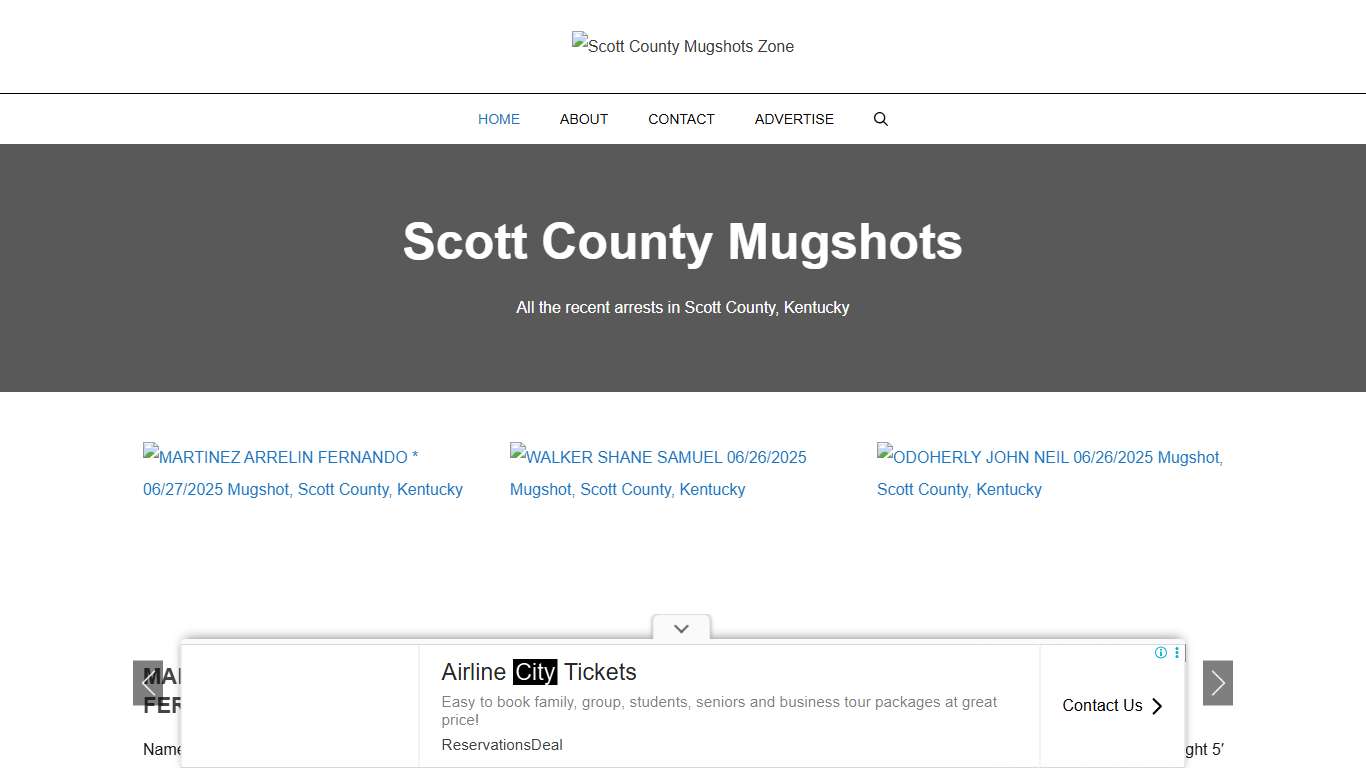Click the ad info icon

pos(1160,652)
